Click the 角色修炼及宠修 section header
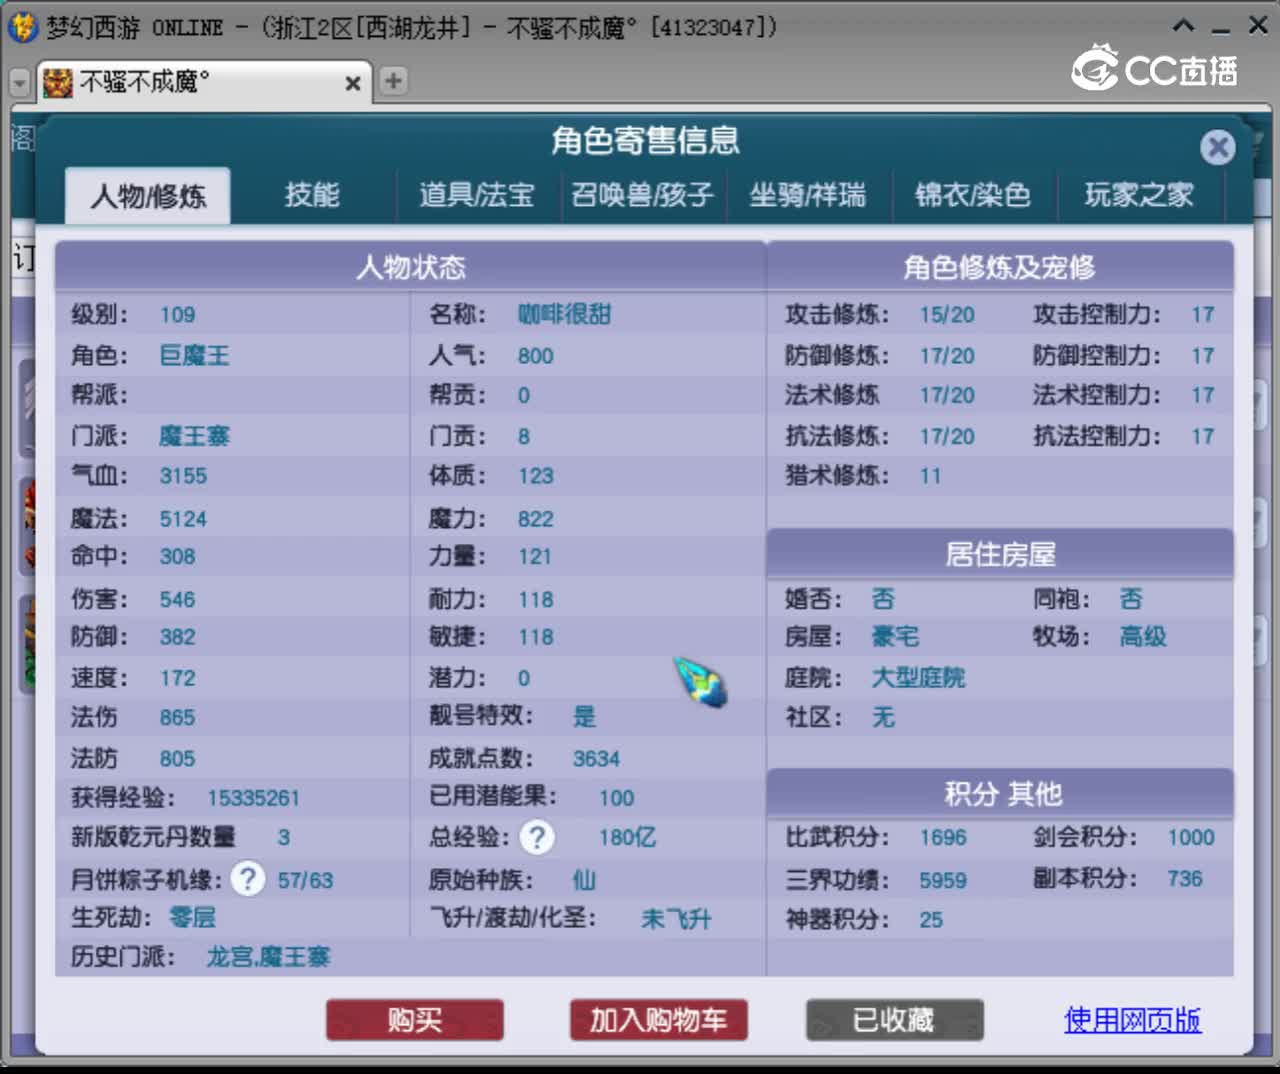Image resolution: width=1280 pixels, height=1074 pixels. pos(1000,267)
